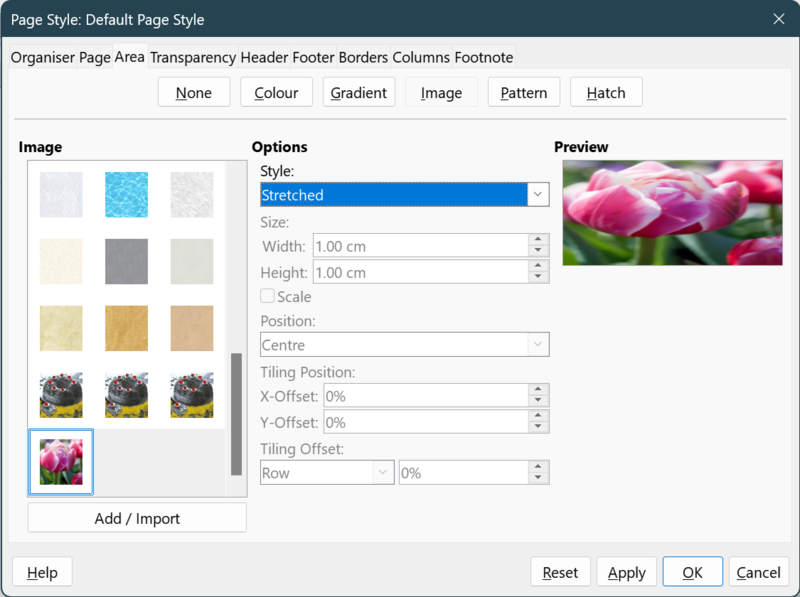Decrease Height with the down arrow
Image resolution: width=800 pixels, height=597 pixels.
(538, 277)
